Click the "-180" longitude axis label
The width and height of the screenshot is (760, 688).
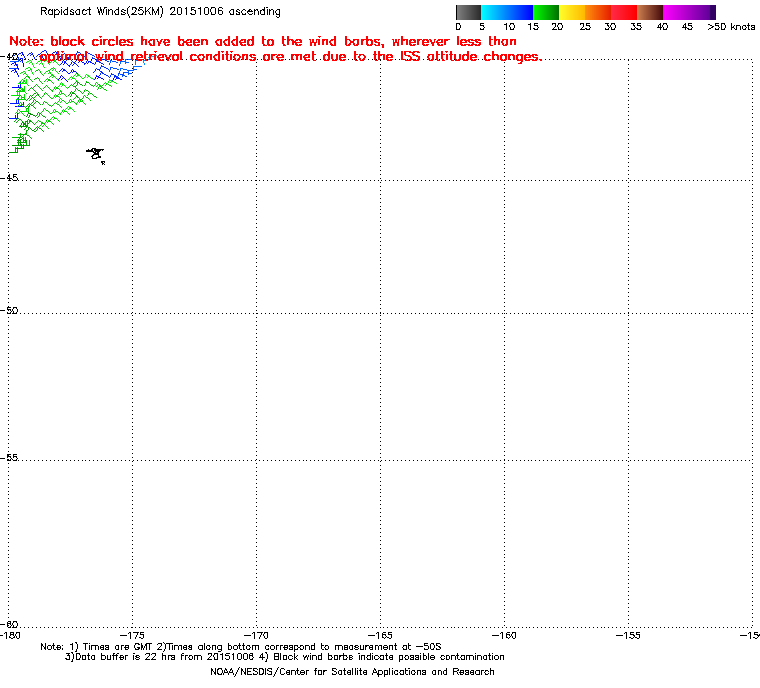tap(10, 636)
